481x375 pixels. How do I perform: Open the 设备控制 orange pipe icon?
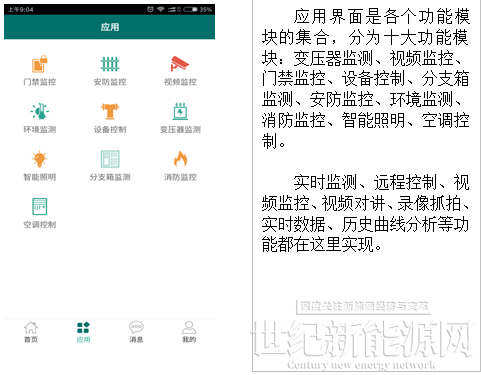click(x=110, y=111)
